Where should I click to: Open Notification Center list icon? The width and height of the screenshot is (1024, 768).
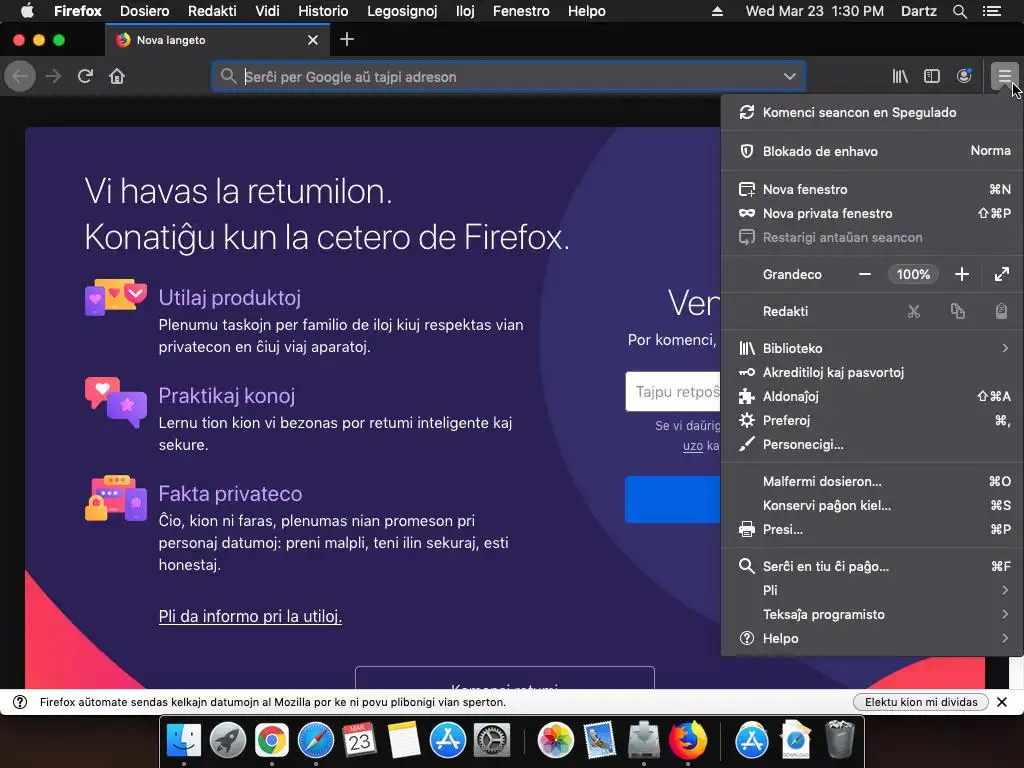pos(991,11)
